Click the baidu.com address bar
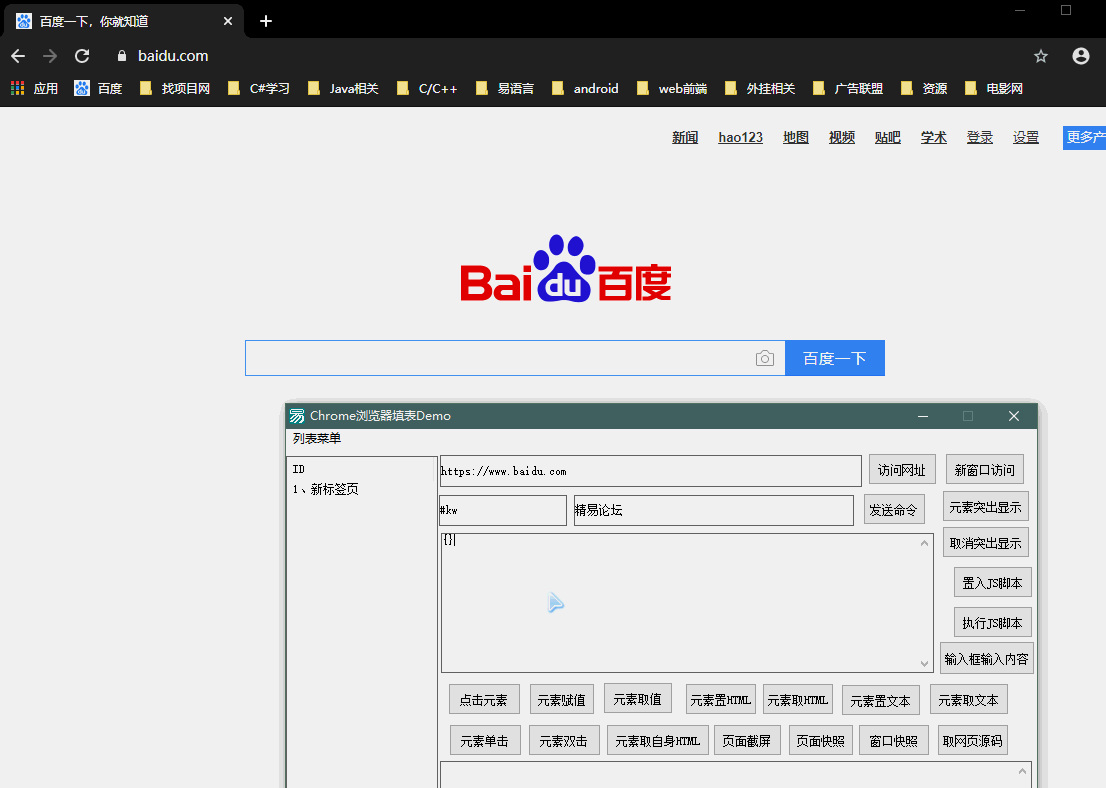1106x788 pixels. (564, 56)
